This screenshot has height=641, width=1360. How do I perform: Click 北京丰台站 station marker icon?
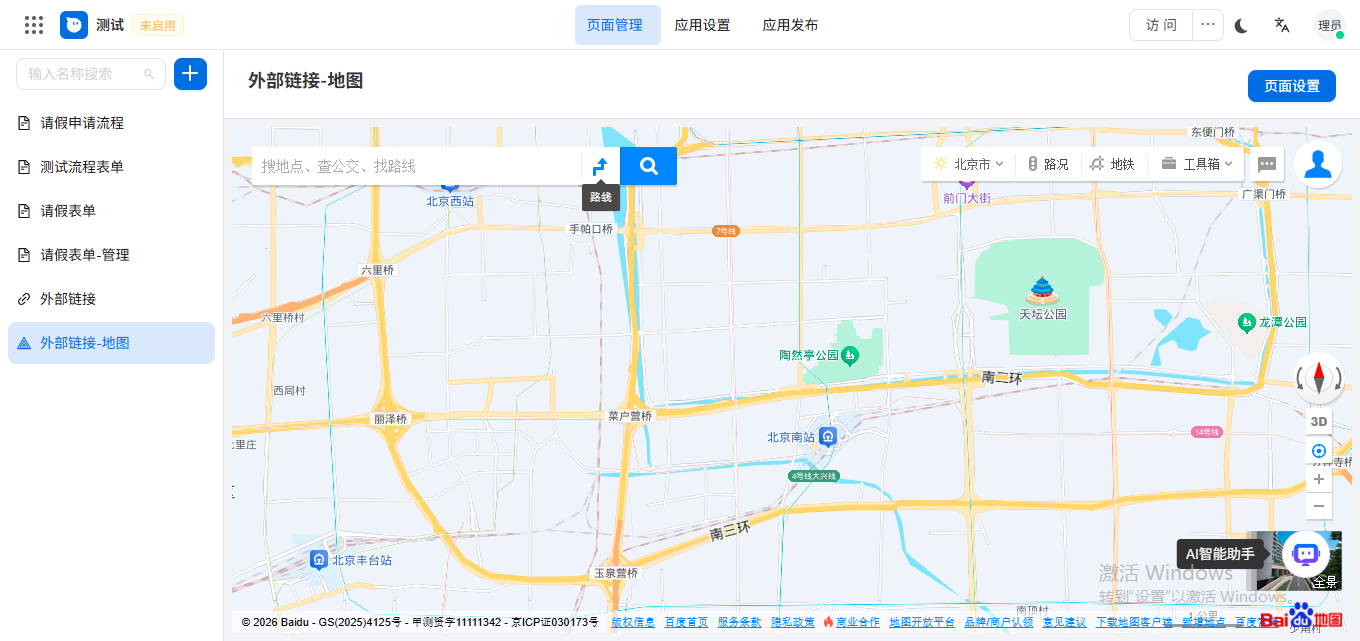coord(319,559)
